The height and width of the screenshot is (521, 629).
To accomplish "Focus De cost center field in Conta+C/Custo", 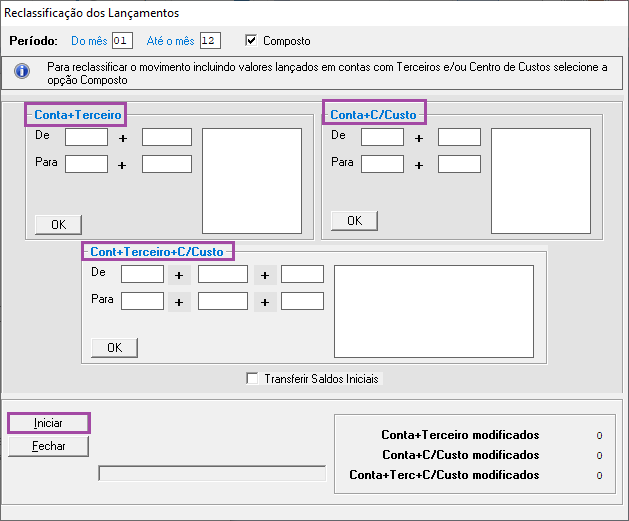I will 459,137.
